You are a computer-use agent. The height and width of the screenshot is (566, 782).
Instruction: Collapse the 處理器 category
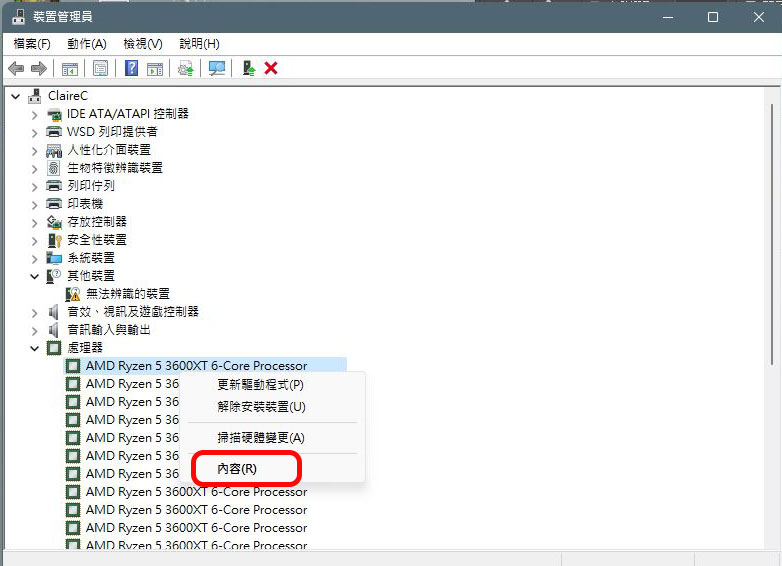point(34,348)
